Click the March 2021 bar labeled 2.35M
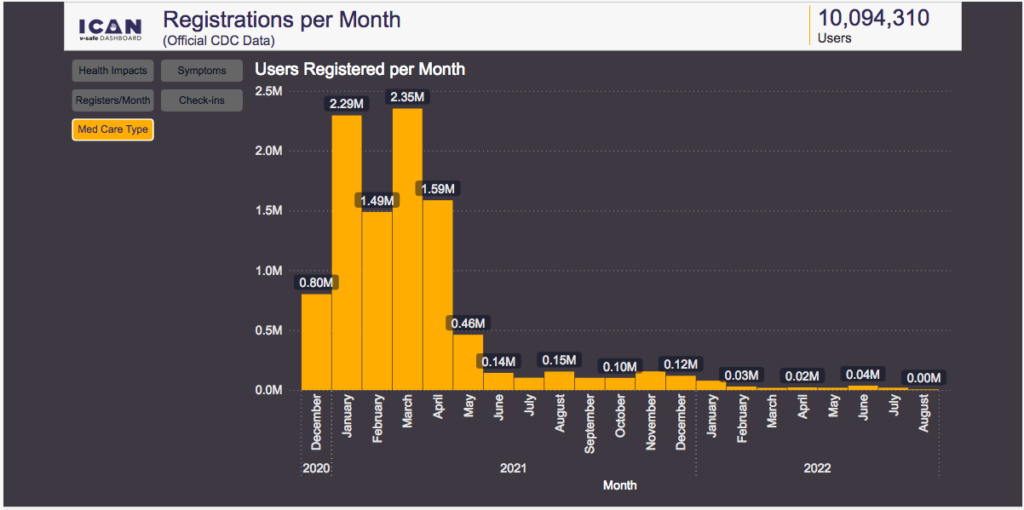Viewport: 1024px width, 510px height. (407, 250)
